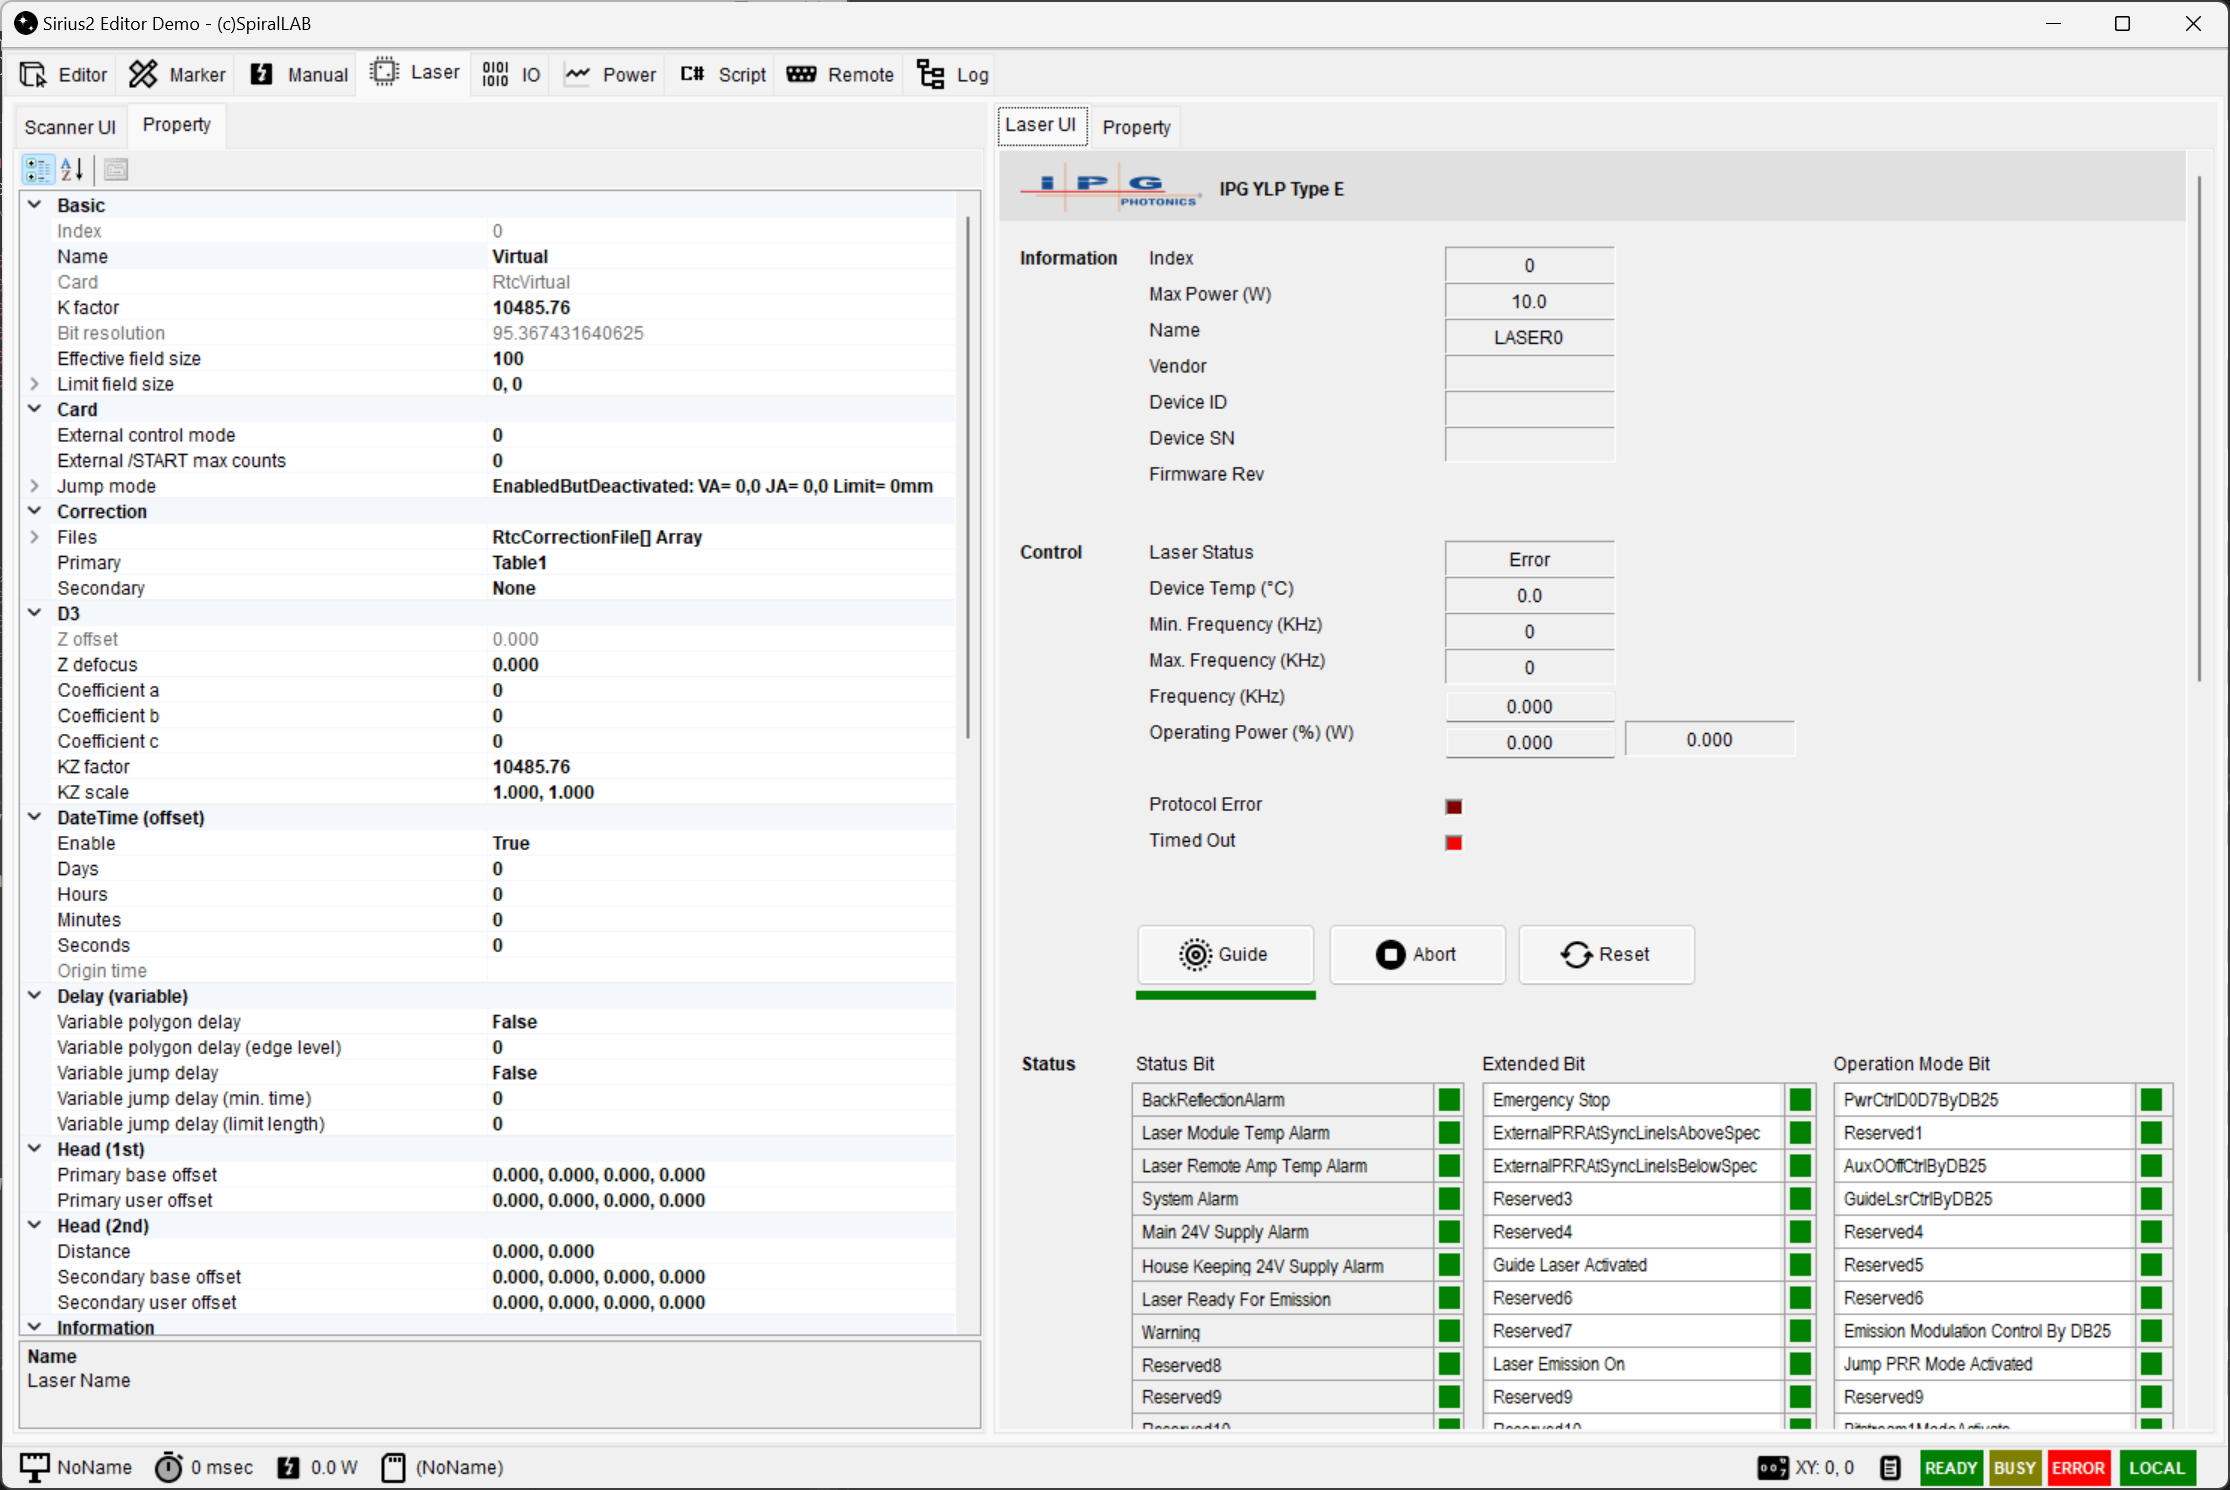This screenshot has width=2230, height=1490.
Task: Sort properties alphabetically with the A-Z icon
Action: [x=70, y=169]
